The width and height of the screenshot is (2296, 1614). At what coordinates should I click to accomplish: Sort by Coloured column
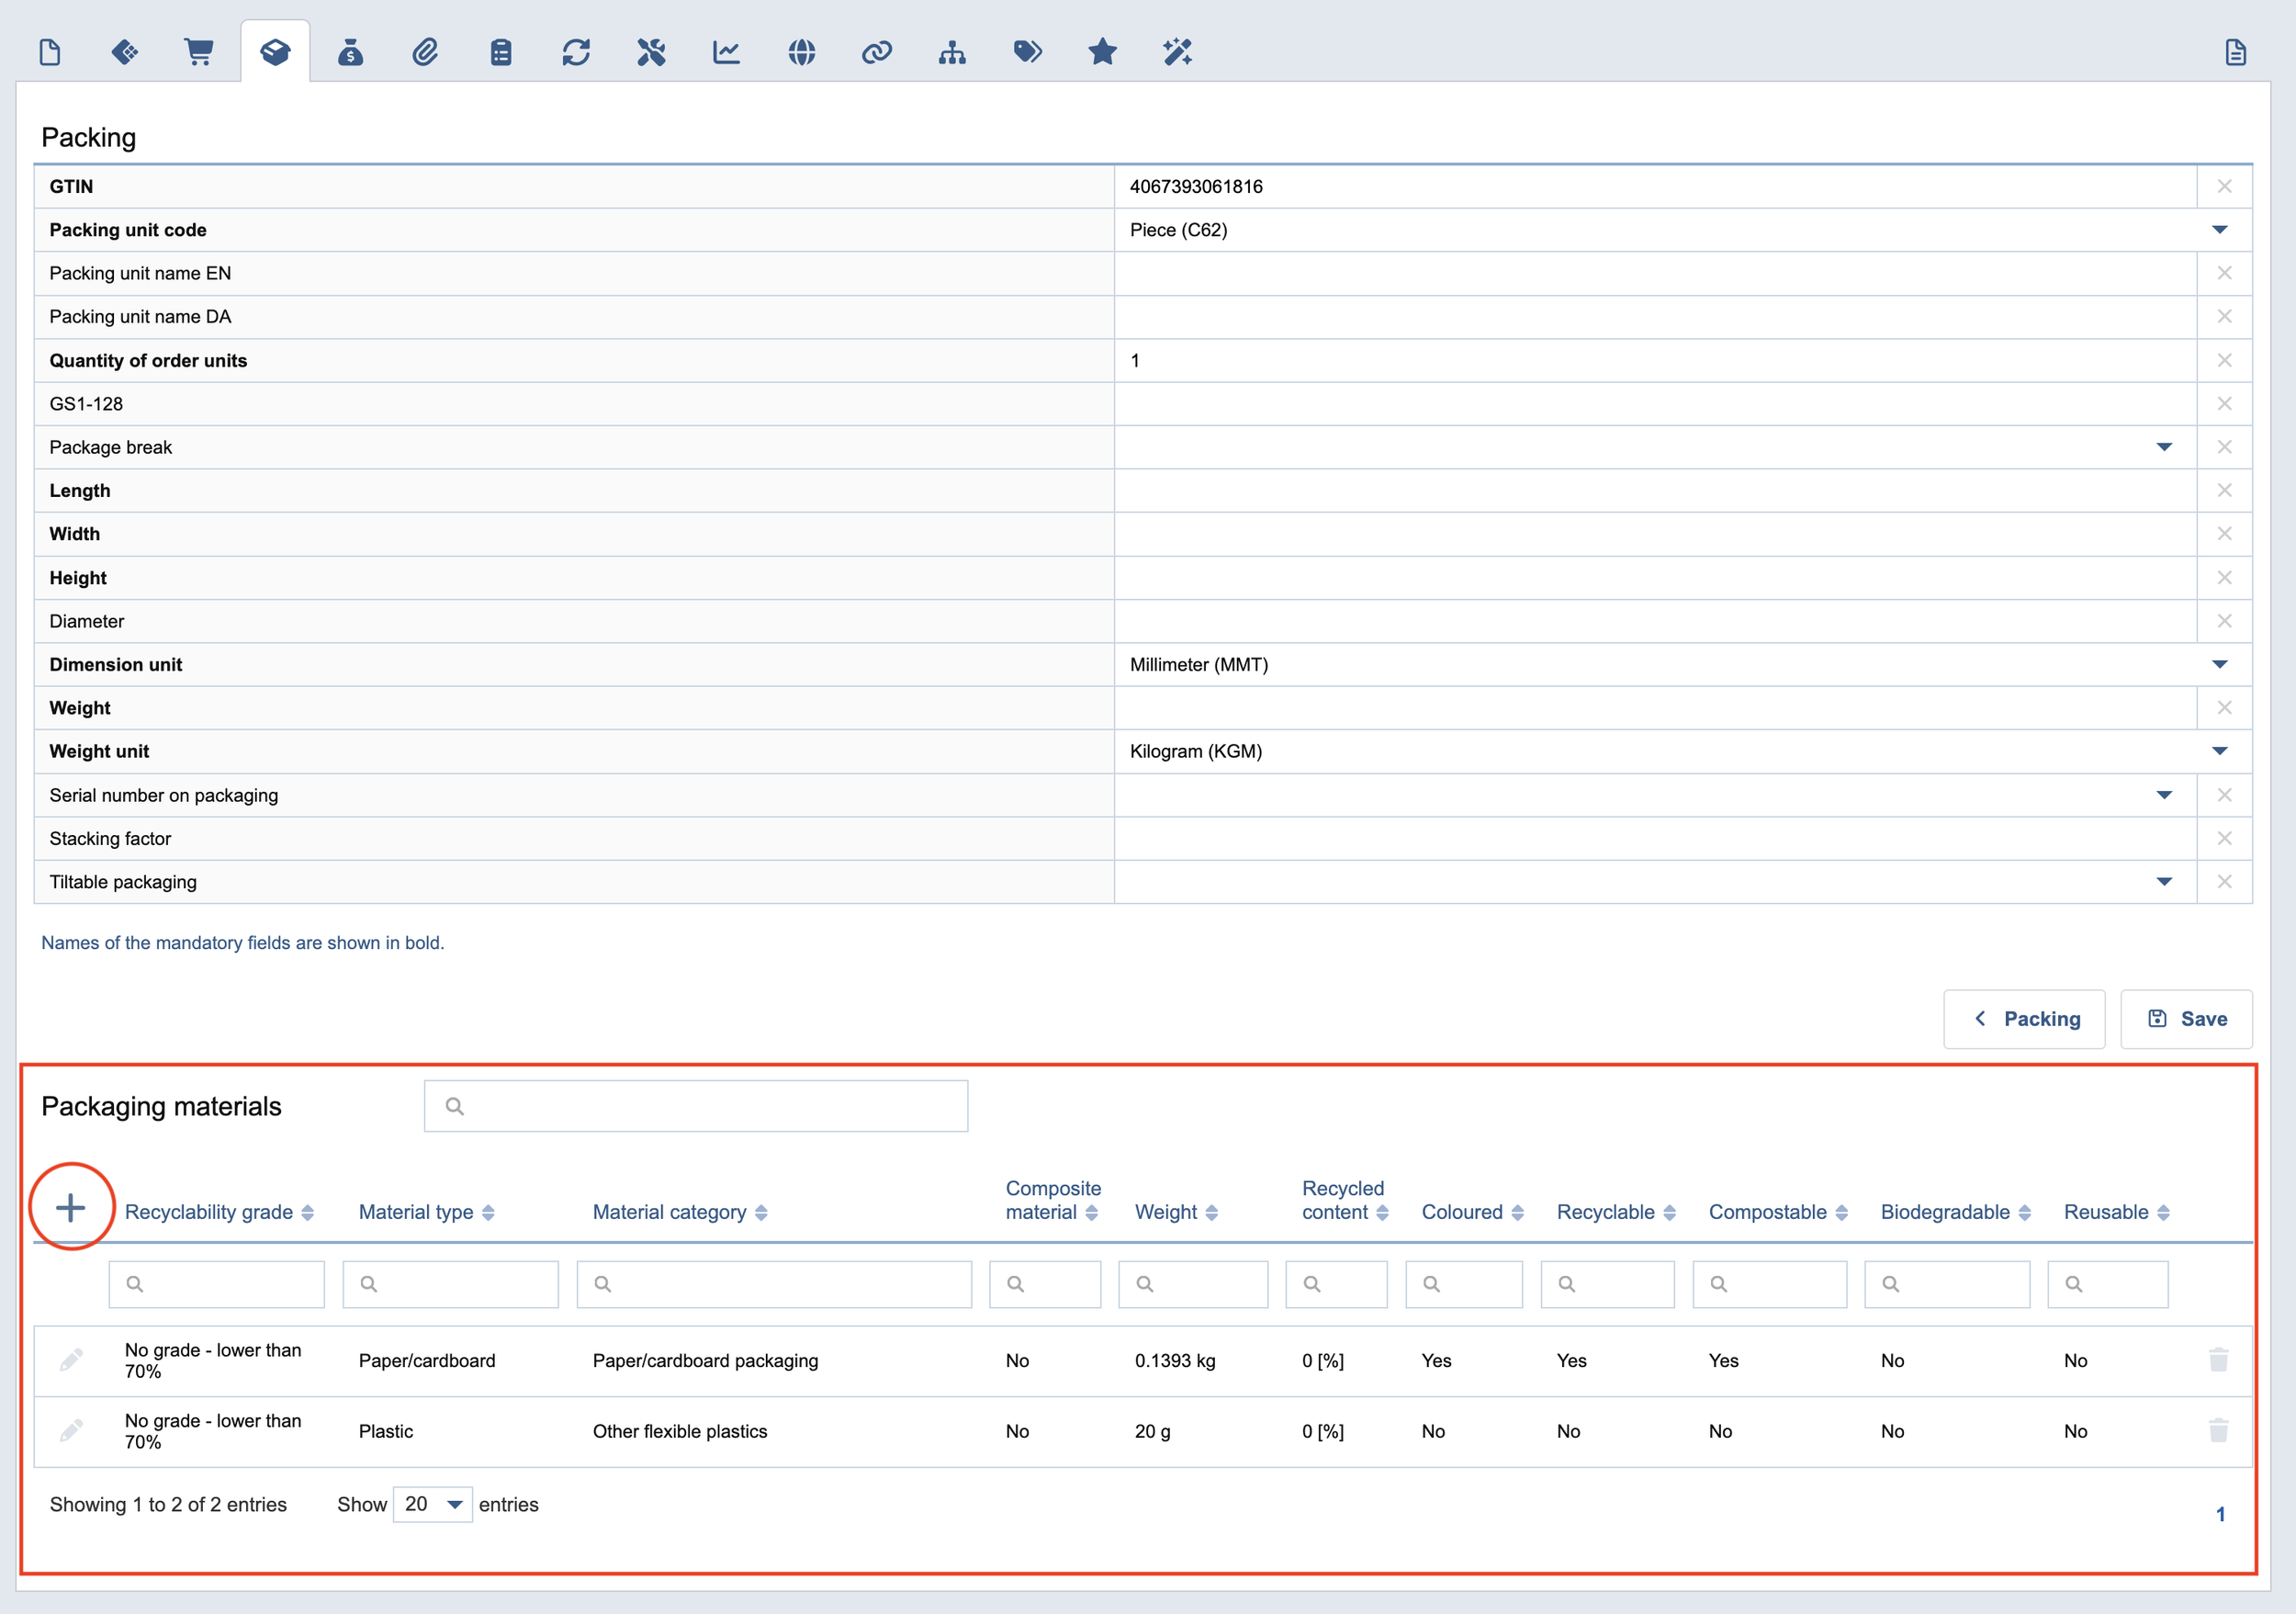pos(1473,1212)
